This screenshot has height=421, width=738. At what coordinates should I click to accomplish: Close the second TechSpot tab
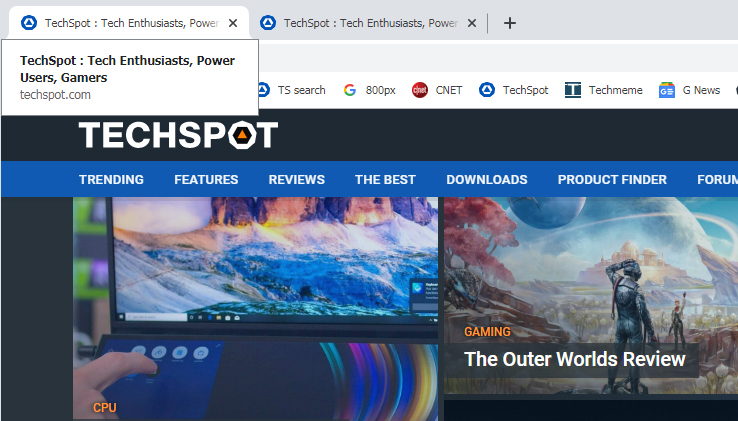pos(472,23)
